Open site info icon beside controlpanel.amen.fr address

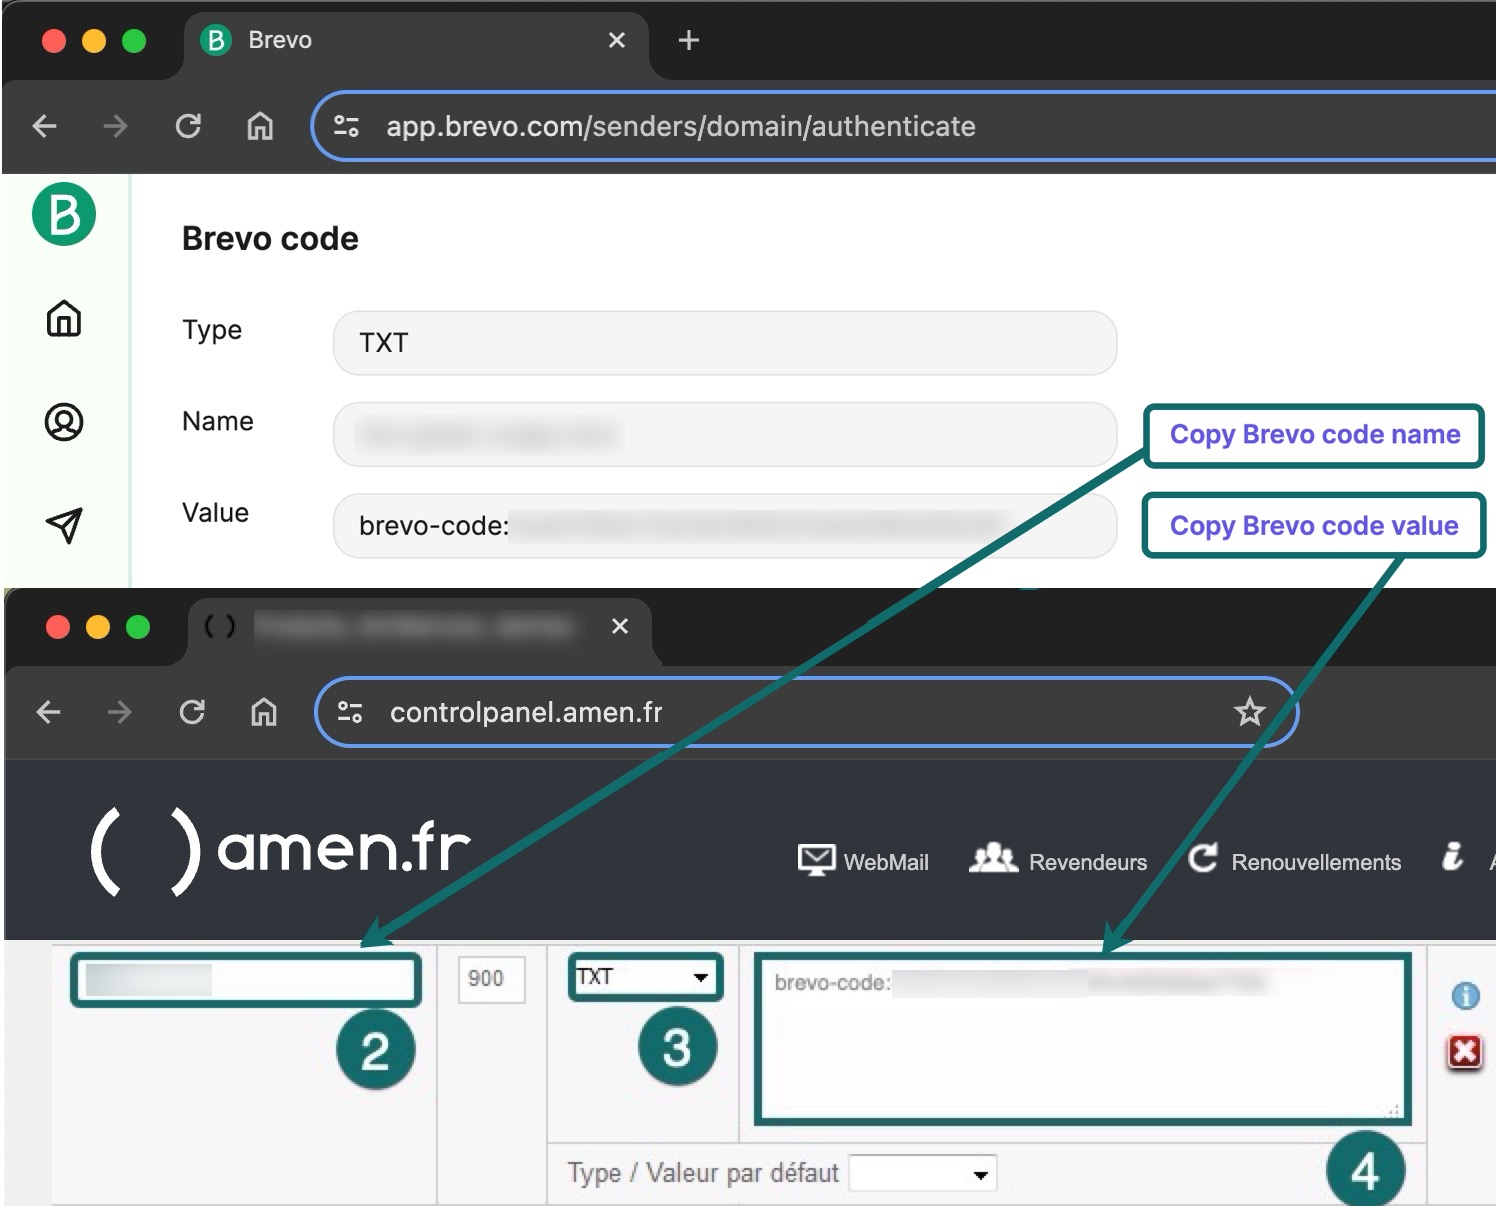click(x=350, y=712)
